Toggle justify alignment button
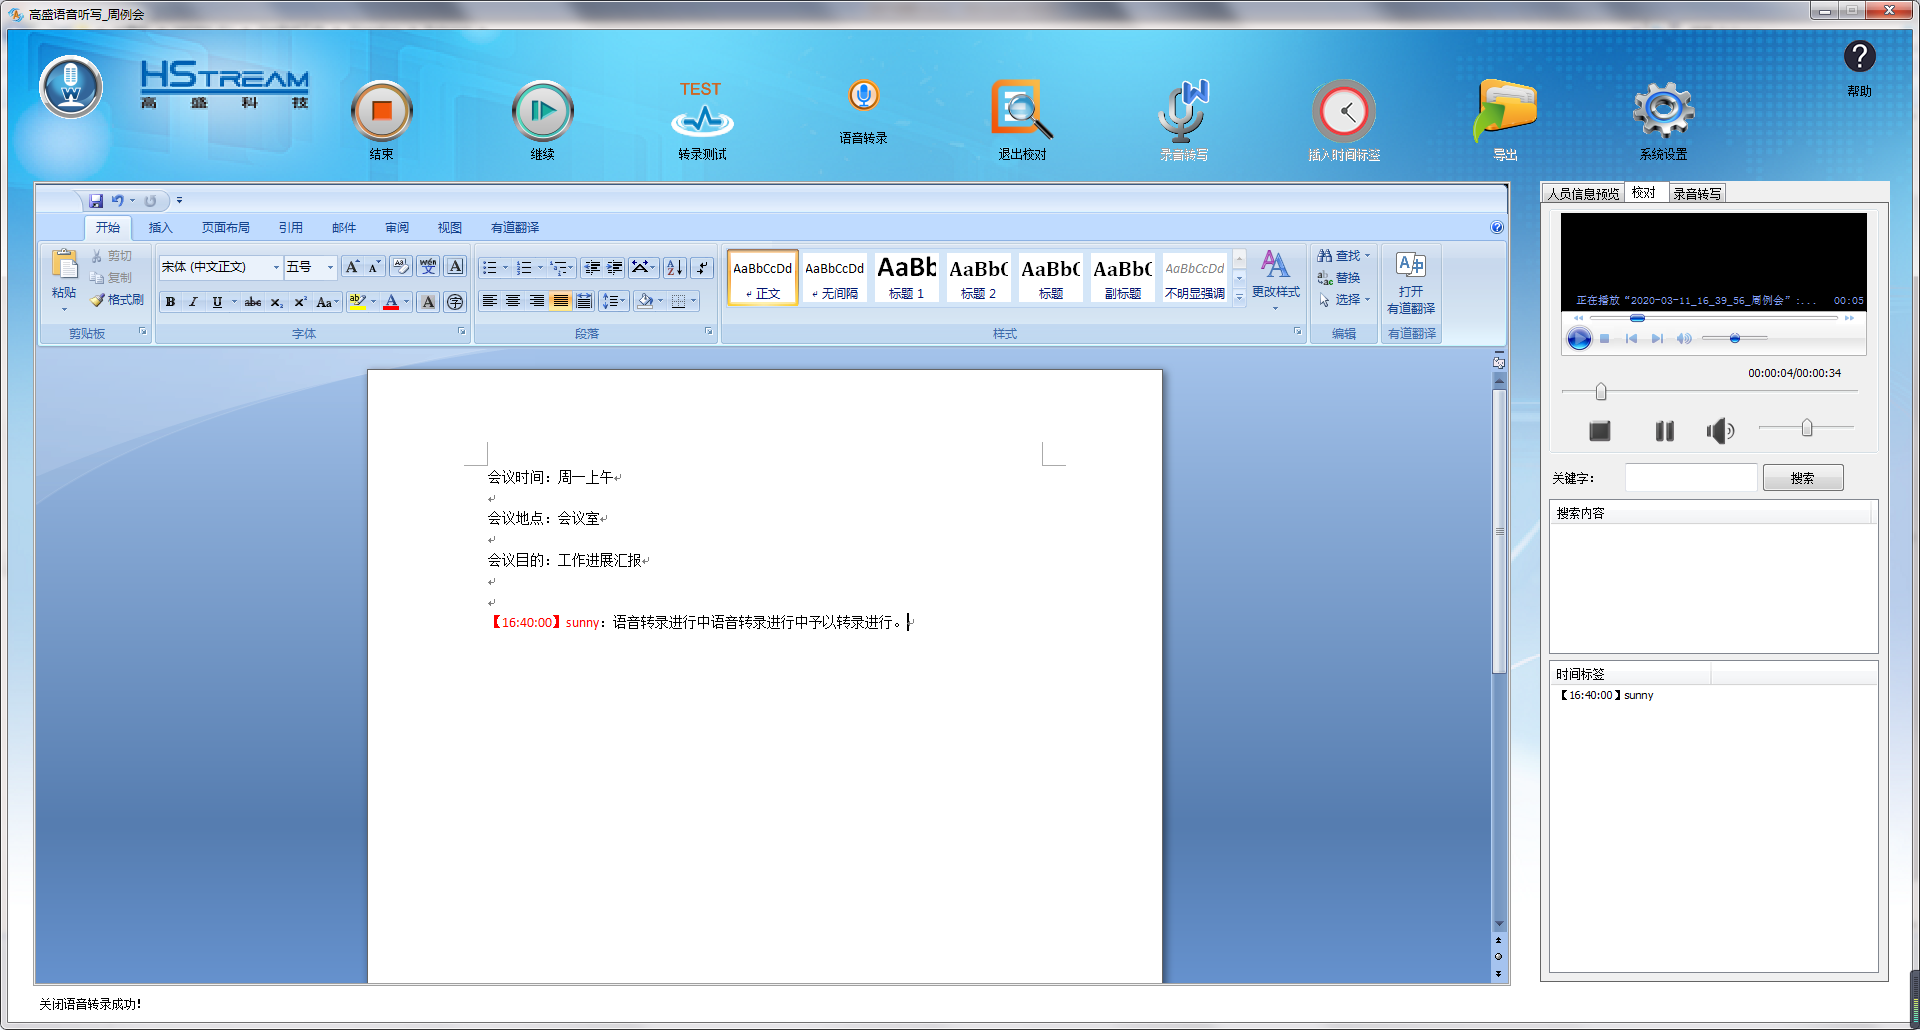This screenshot has width=1920, height=1030. [x=561, y=301]
